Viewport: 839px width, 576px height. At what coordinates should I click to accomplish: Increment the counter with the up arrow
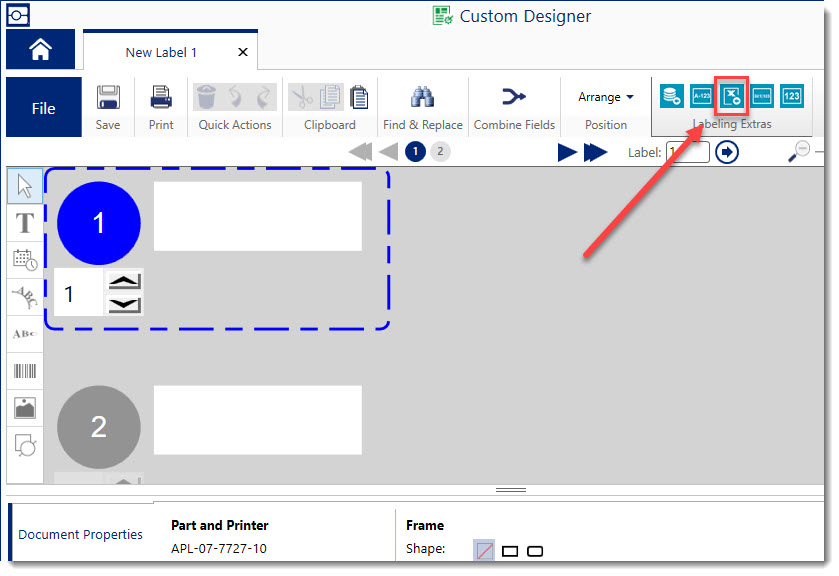click(124, 280)
